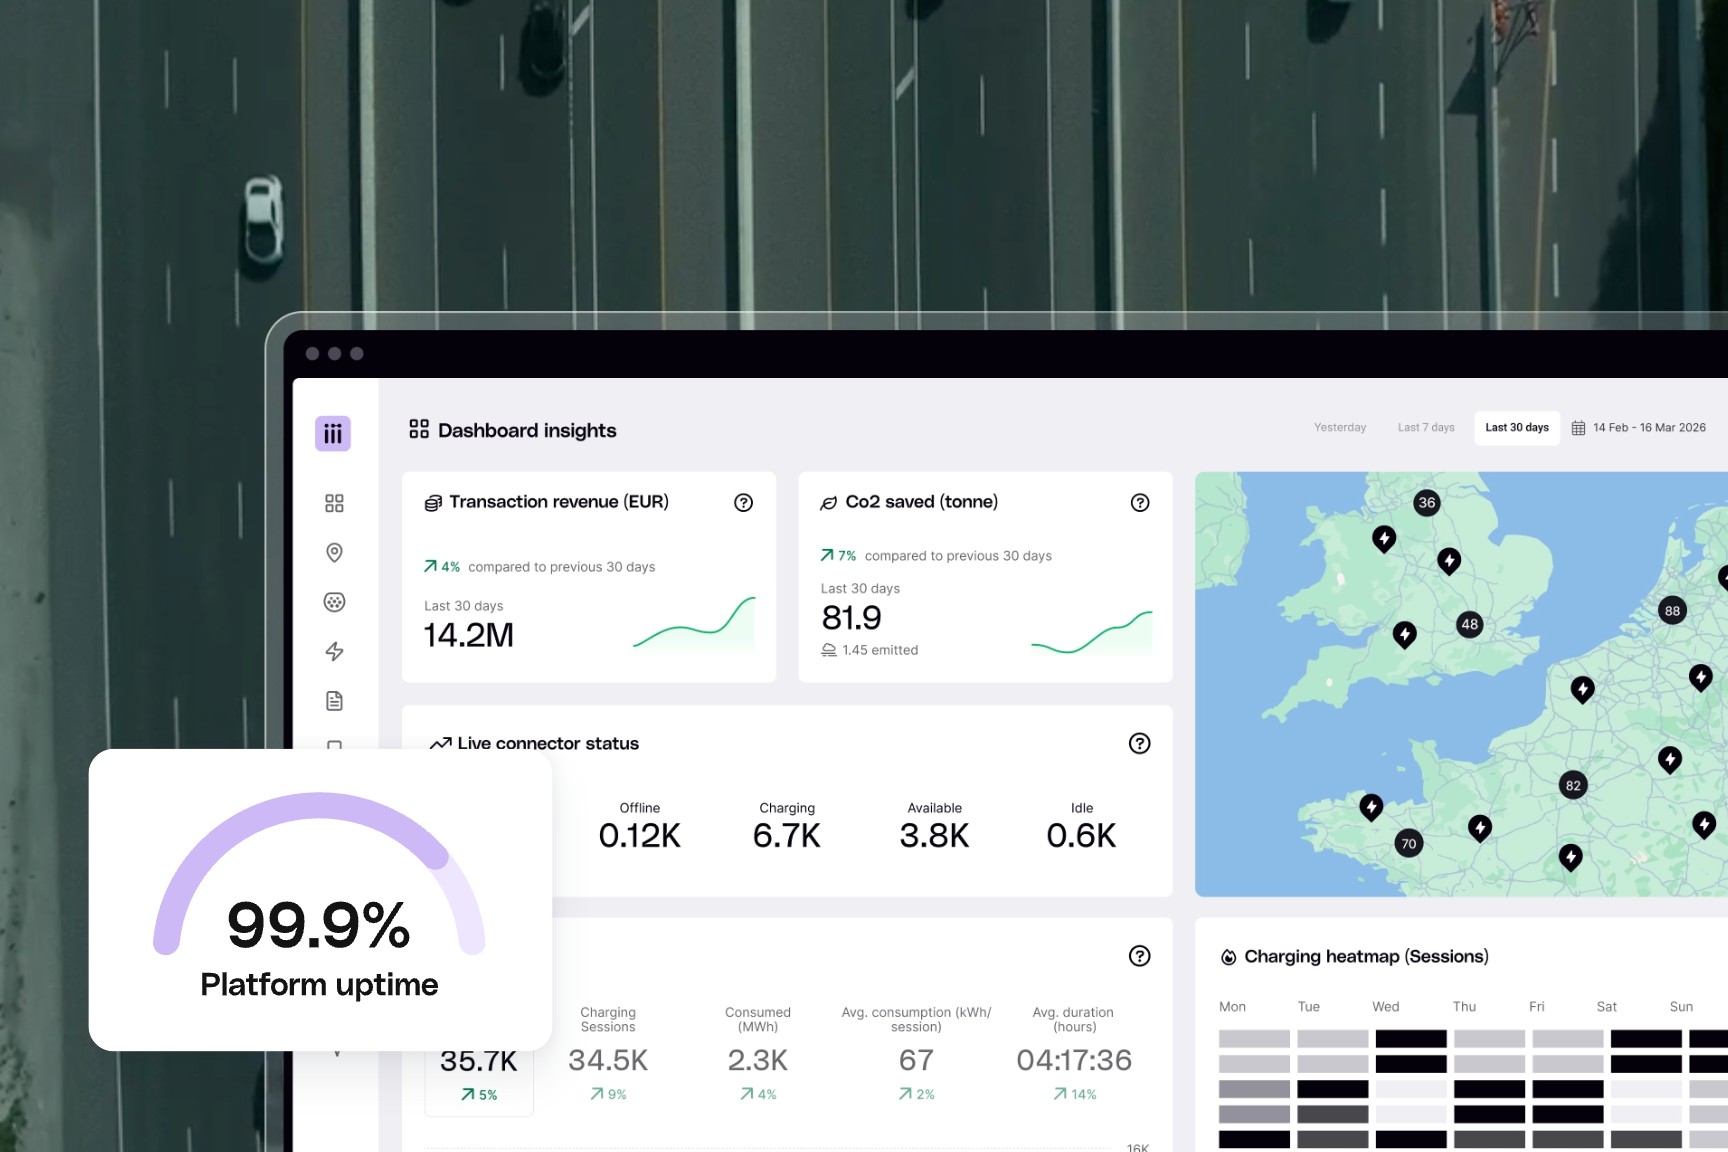Select the Last 30 days range

click(x=1517, y=427)
